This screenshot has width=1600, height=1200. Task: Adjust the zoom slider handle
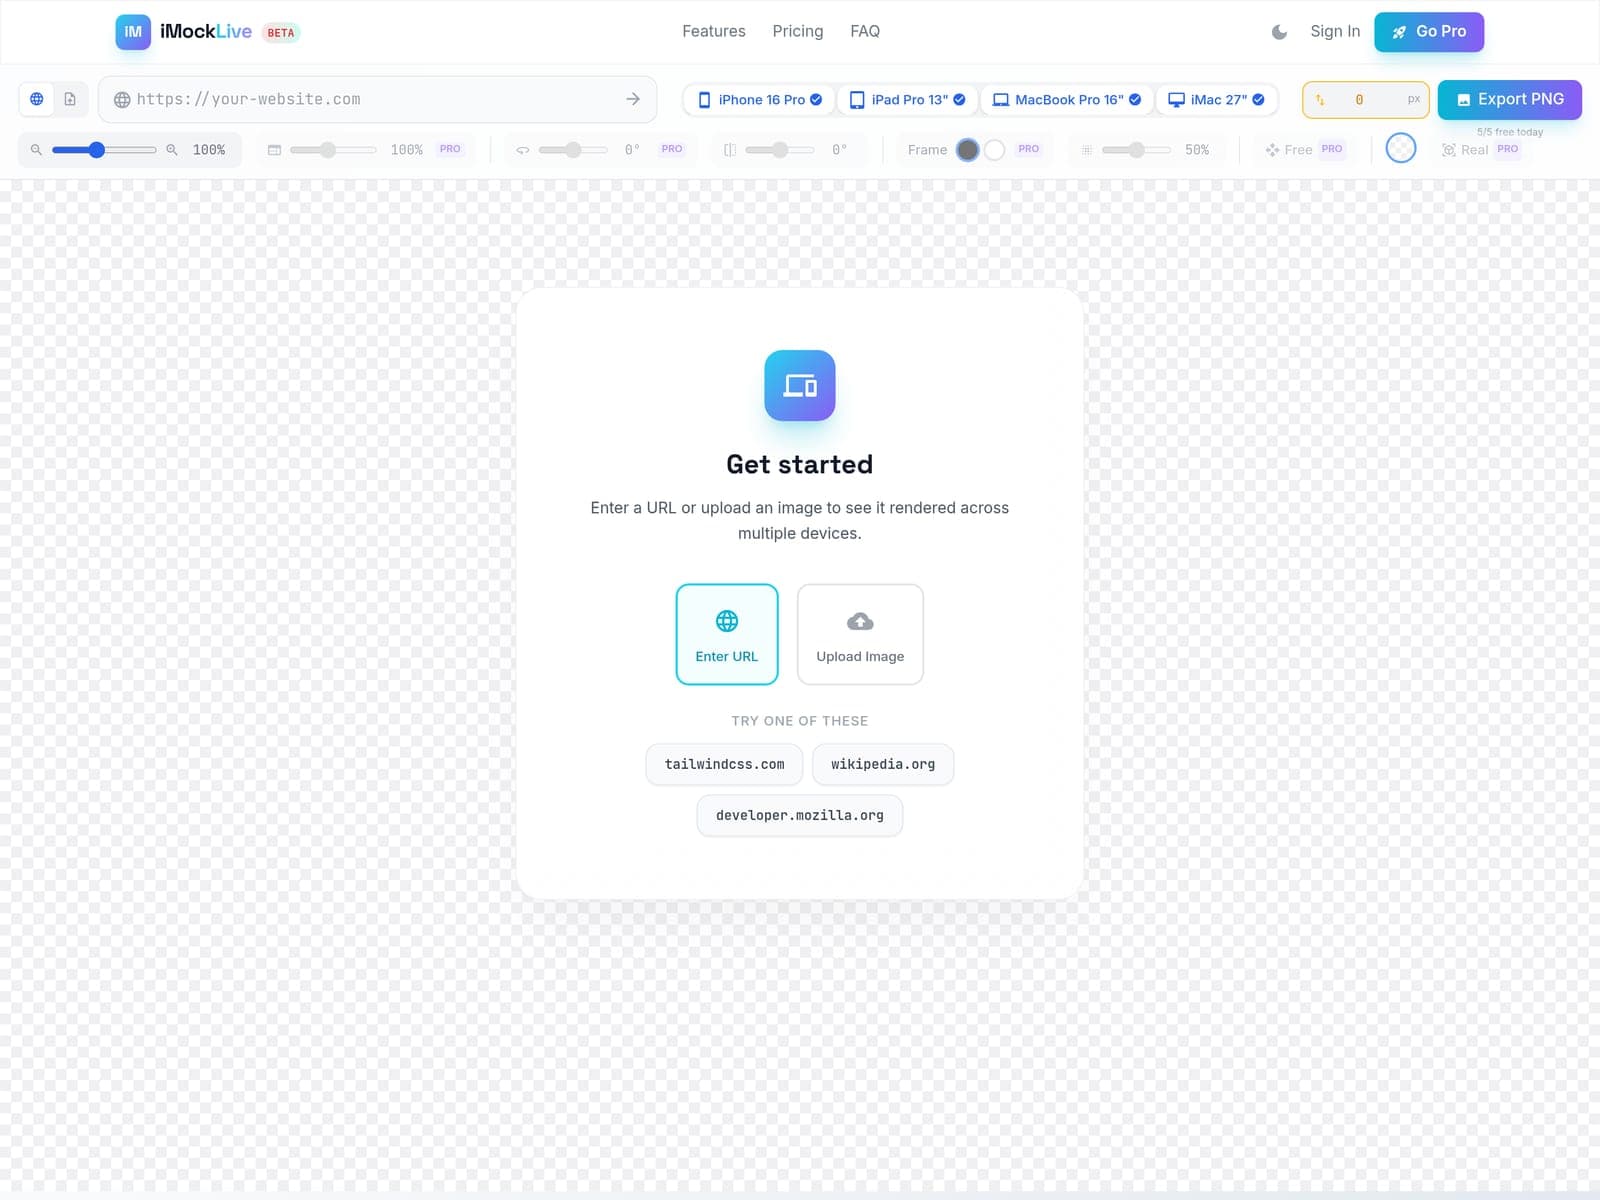[97, 150]
